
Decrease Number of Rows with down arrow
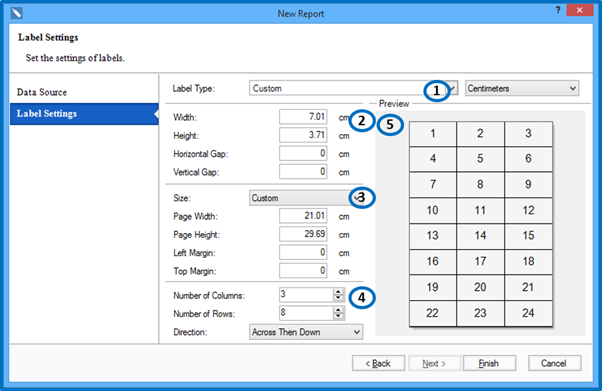338,316
